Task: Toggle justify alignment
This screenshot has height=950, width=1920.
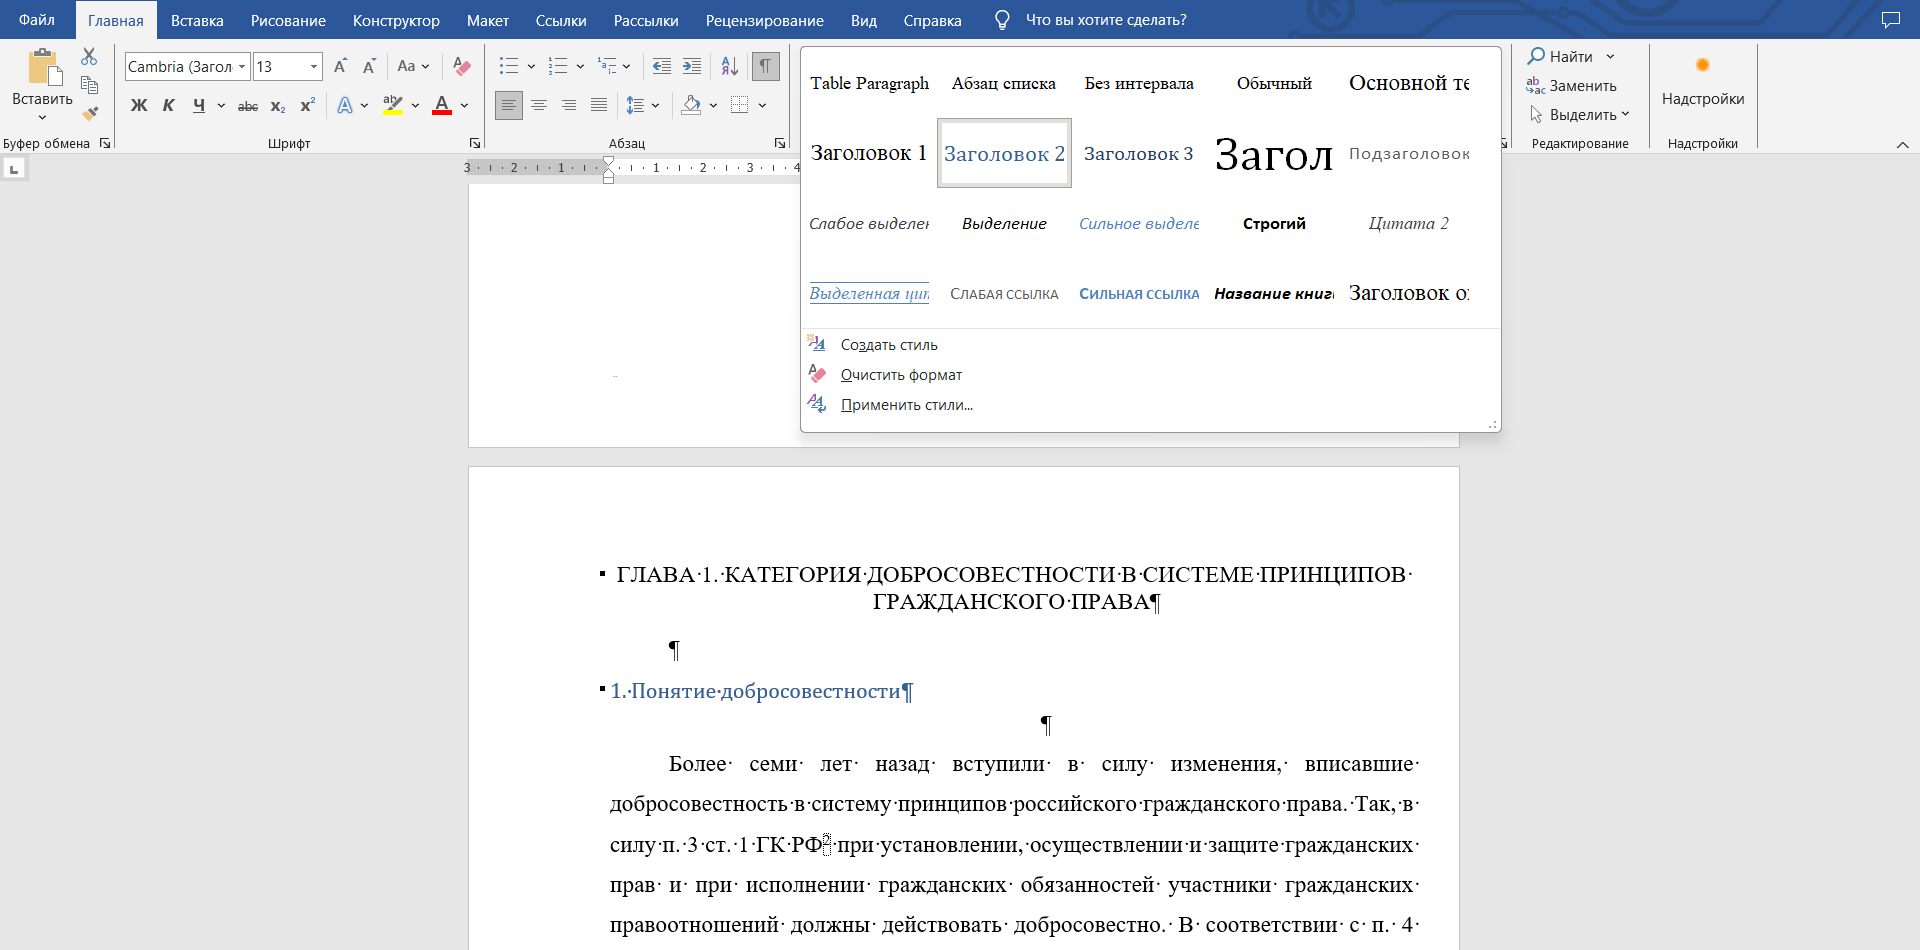Action: click(x=599, y=105)
